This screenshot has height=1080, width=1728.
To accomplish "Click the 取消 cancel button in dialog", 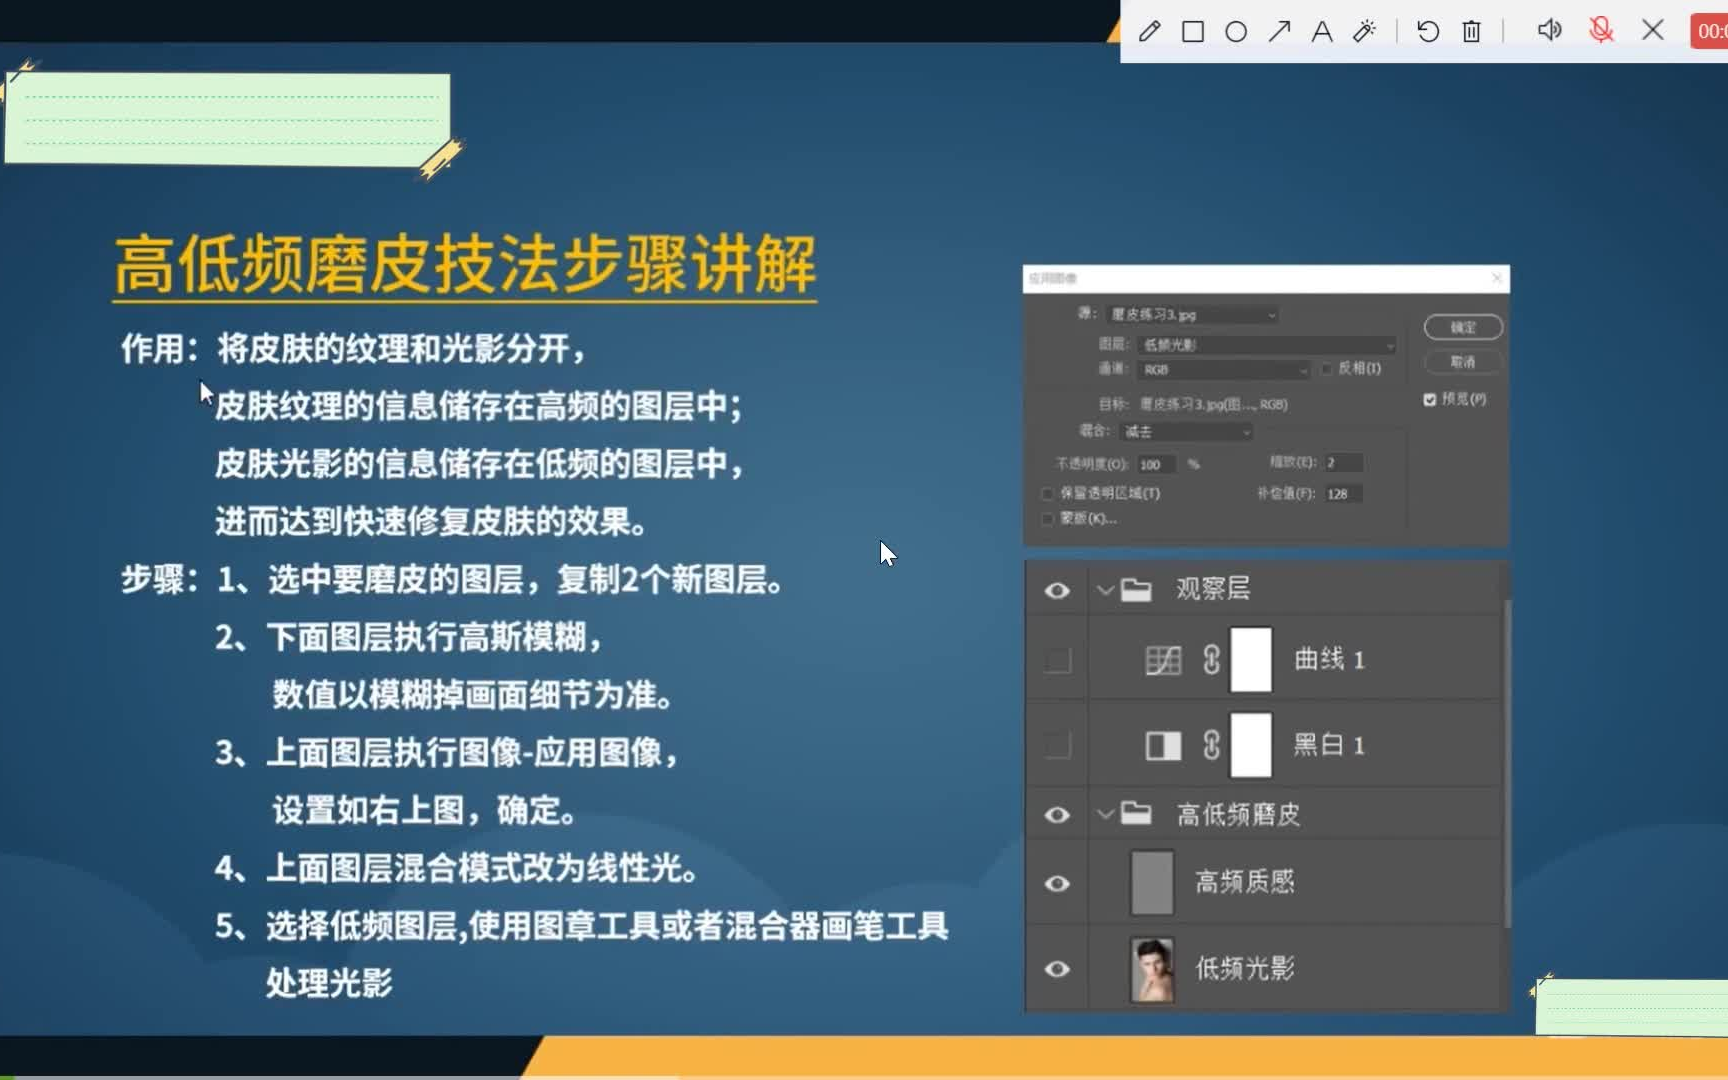I will pos(1463,362).
